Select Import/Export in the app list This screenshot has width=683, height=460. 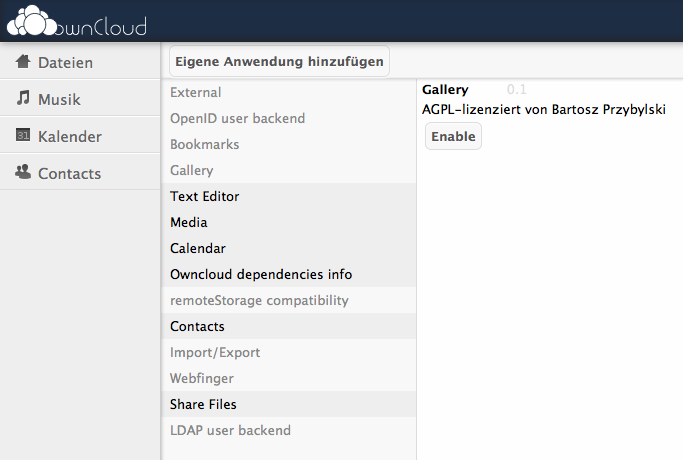[x=215, y=353]
